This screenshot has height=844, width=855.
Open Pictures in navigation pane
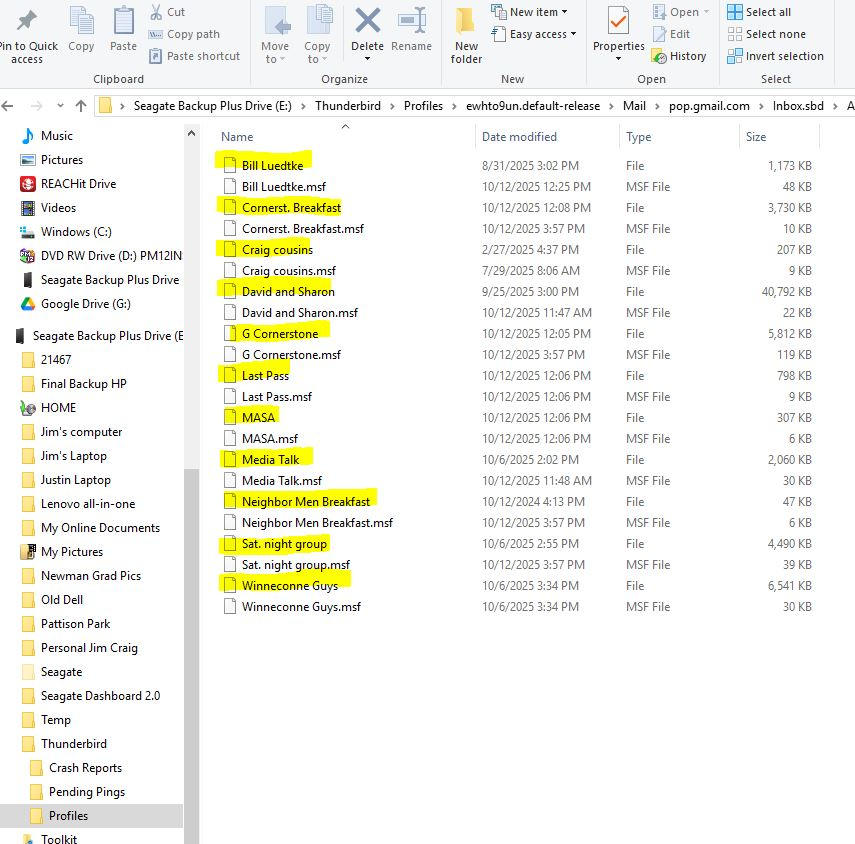pos(51,160)
